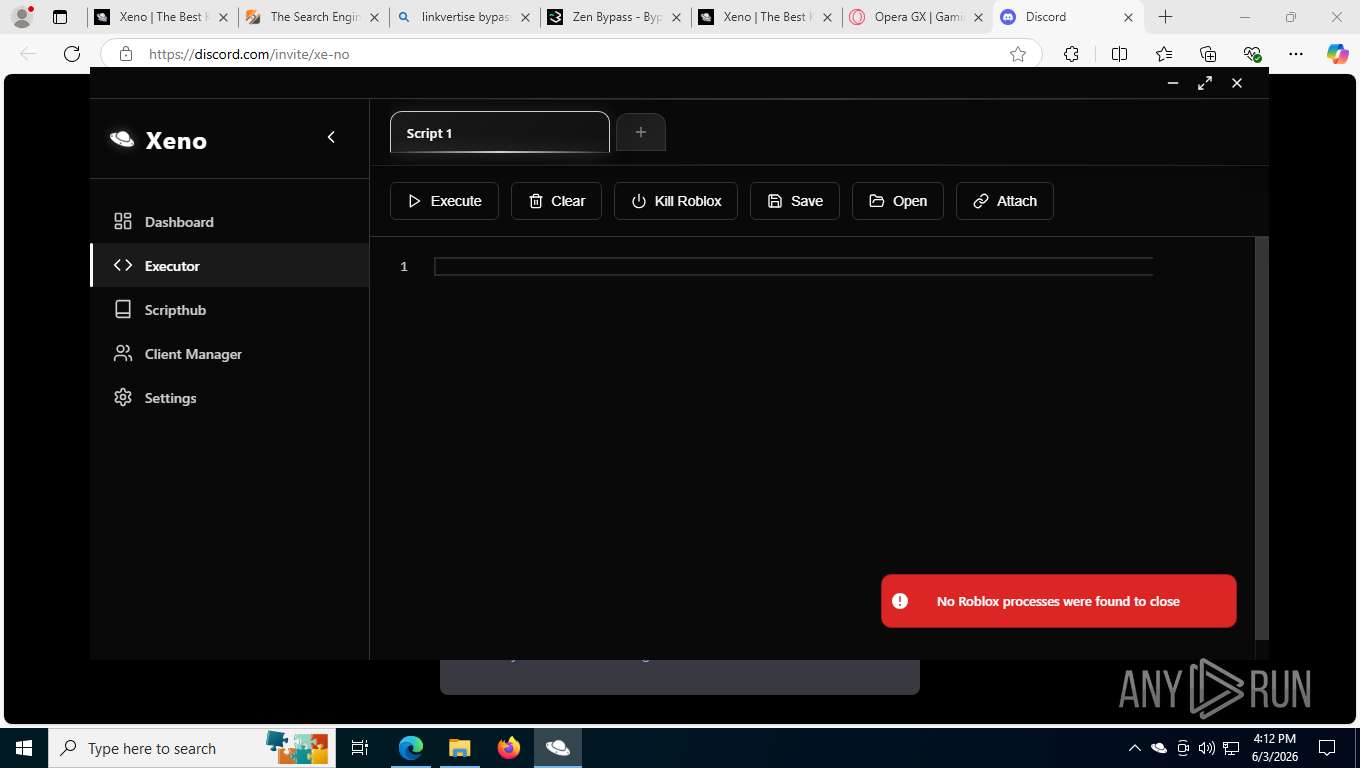Viewport: 1360px width, 768px height.
Task: Open the Windows Start menu
Action: [24, 748]
